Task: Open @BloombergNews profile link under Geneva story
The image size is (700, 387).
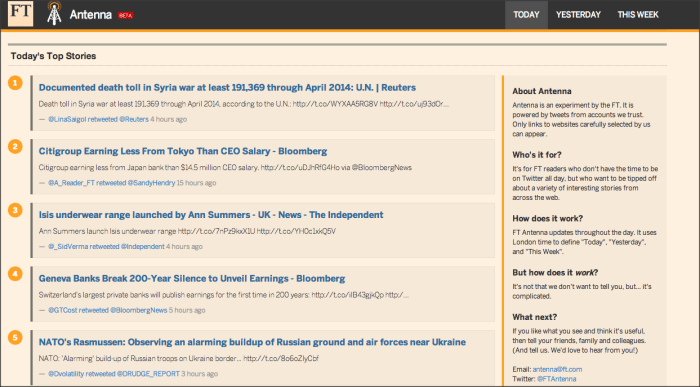Action: coord(138,310)
